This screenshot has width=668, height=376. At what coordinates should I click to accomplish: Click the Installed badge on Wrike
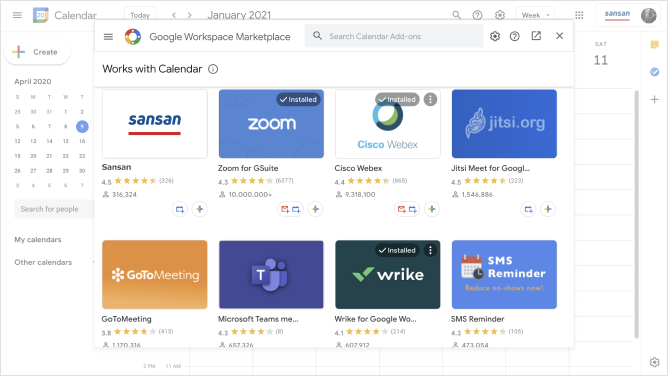[397, 250]
